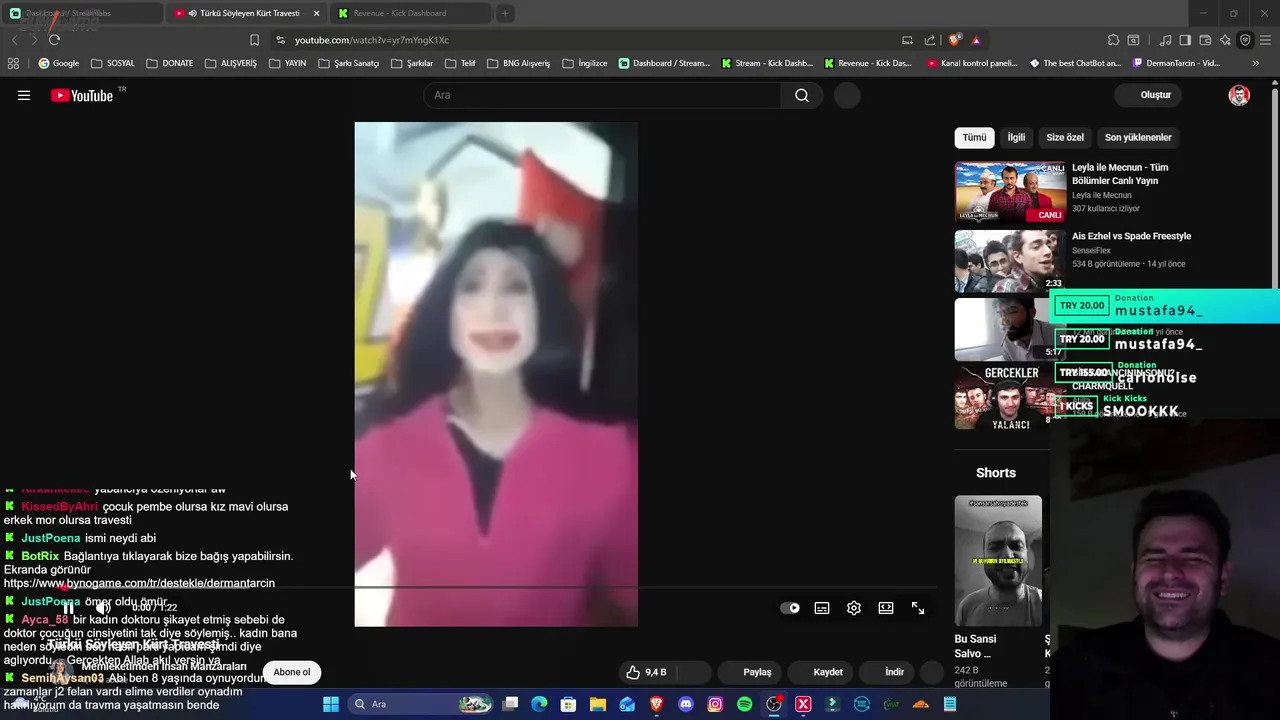The height and width of the screenshot is (720, 1280).
Task: Open Windows Start menu
Action: point(331,704)
